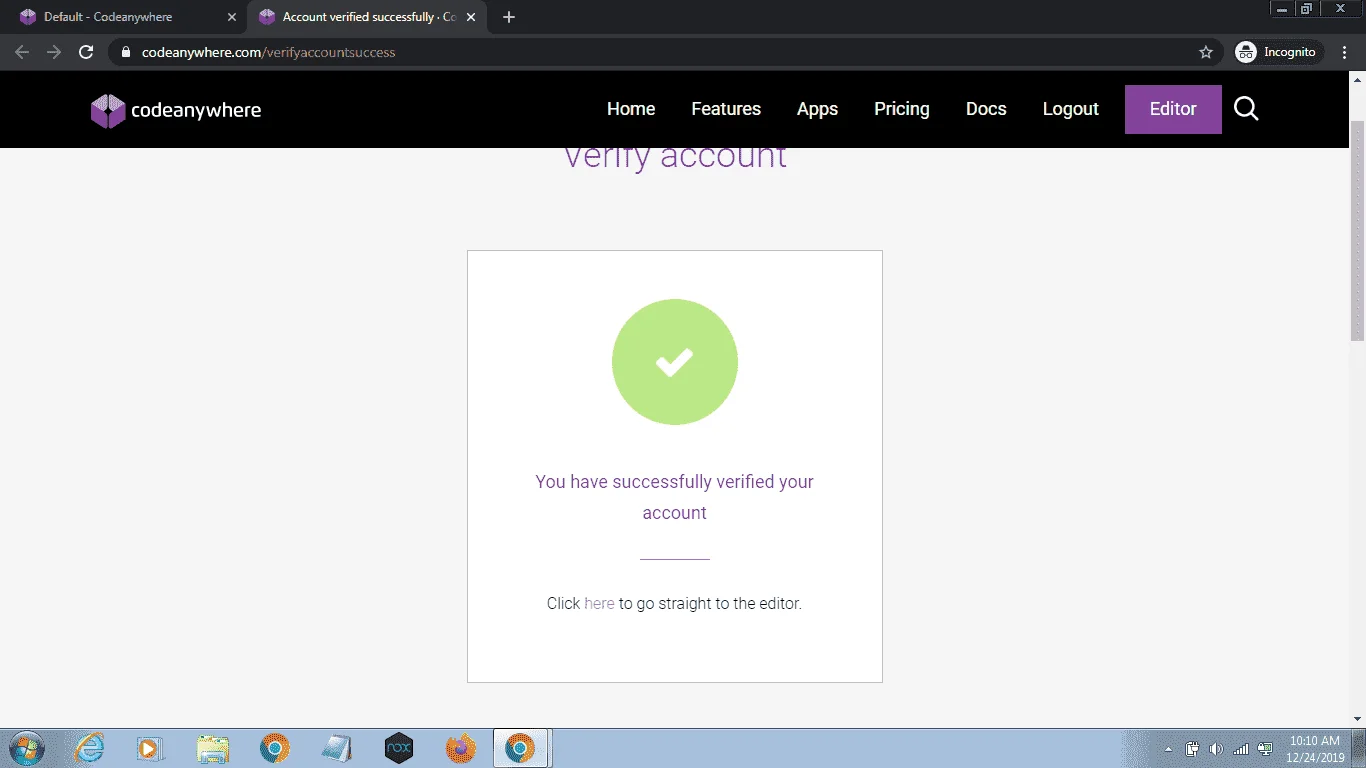Go back with browser back arrow
The height and width of the screenshot is (768, 1366).
pos(22,52)
